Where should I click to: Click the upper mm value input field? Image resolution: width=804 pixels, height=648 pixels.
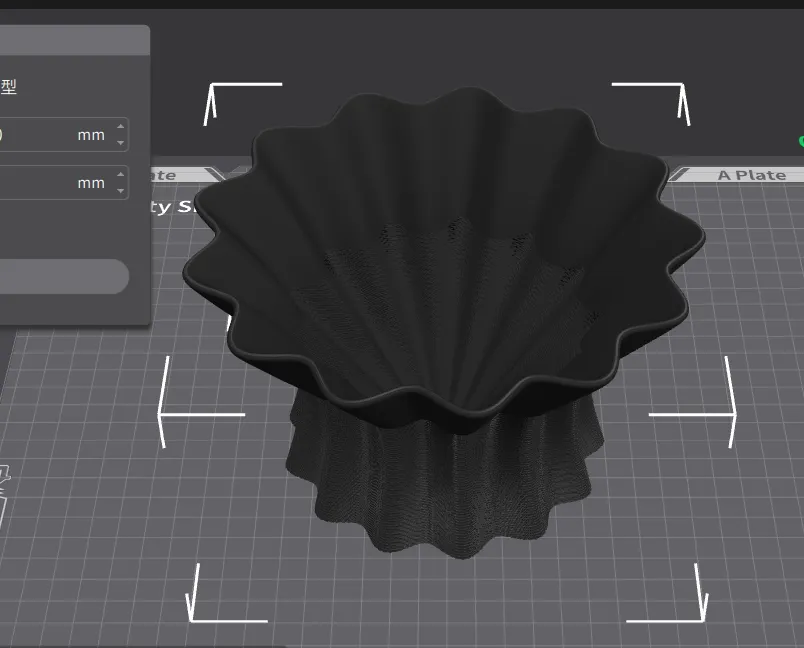(x=50, y=135)
